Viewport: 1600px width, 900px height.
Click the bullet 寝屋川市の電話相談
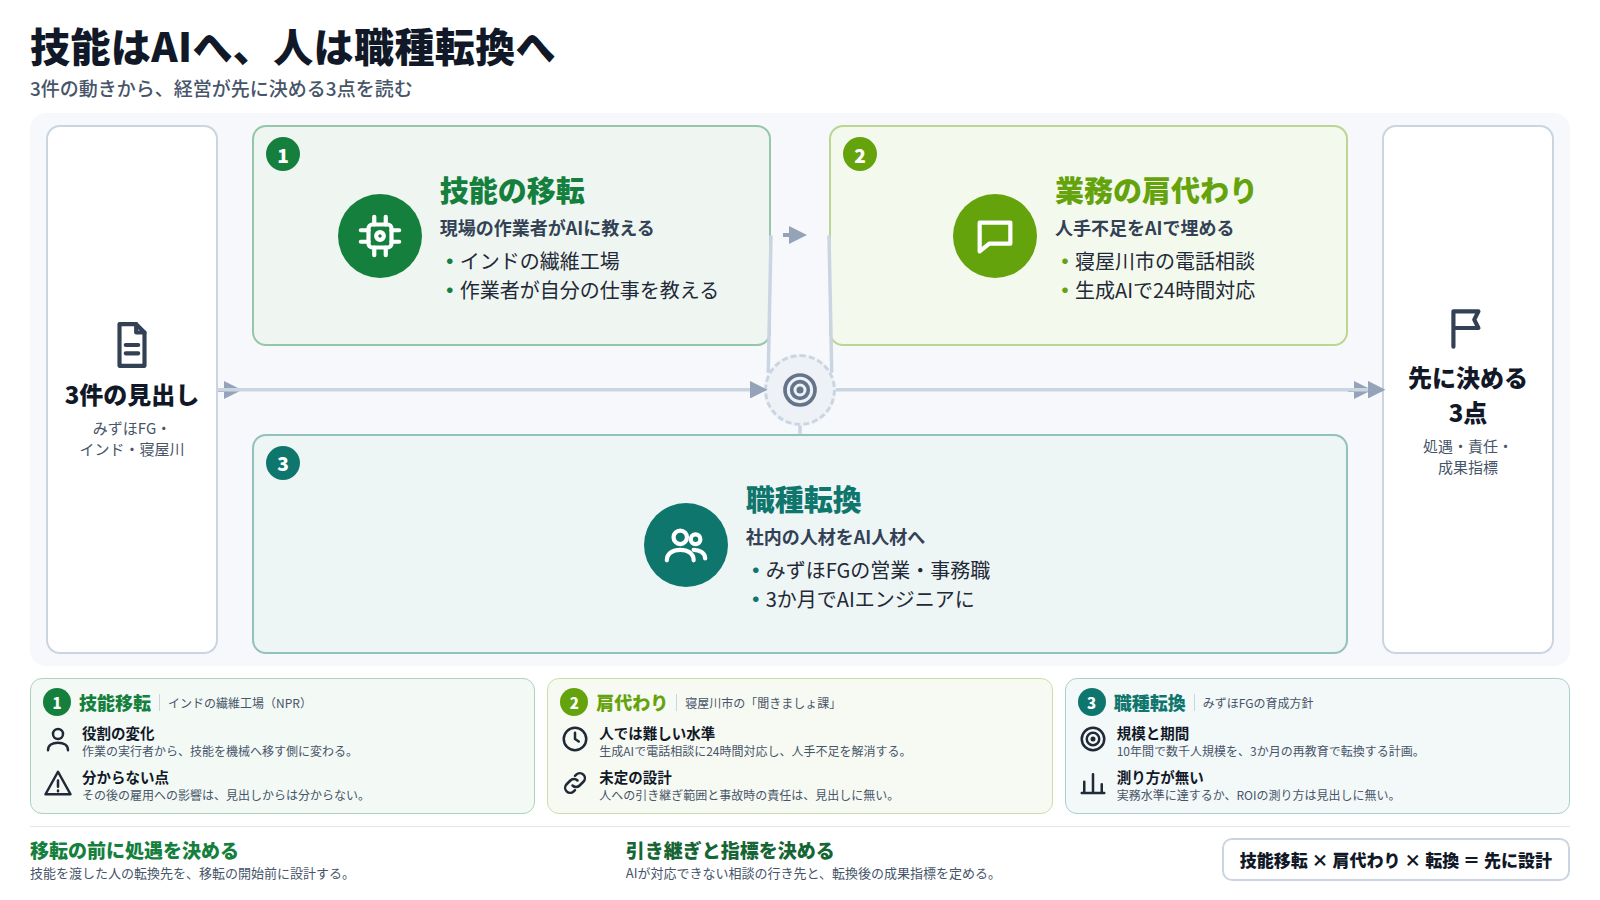tap(1164, 261)
